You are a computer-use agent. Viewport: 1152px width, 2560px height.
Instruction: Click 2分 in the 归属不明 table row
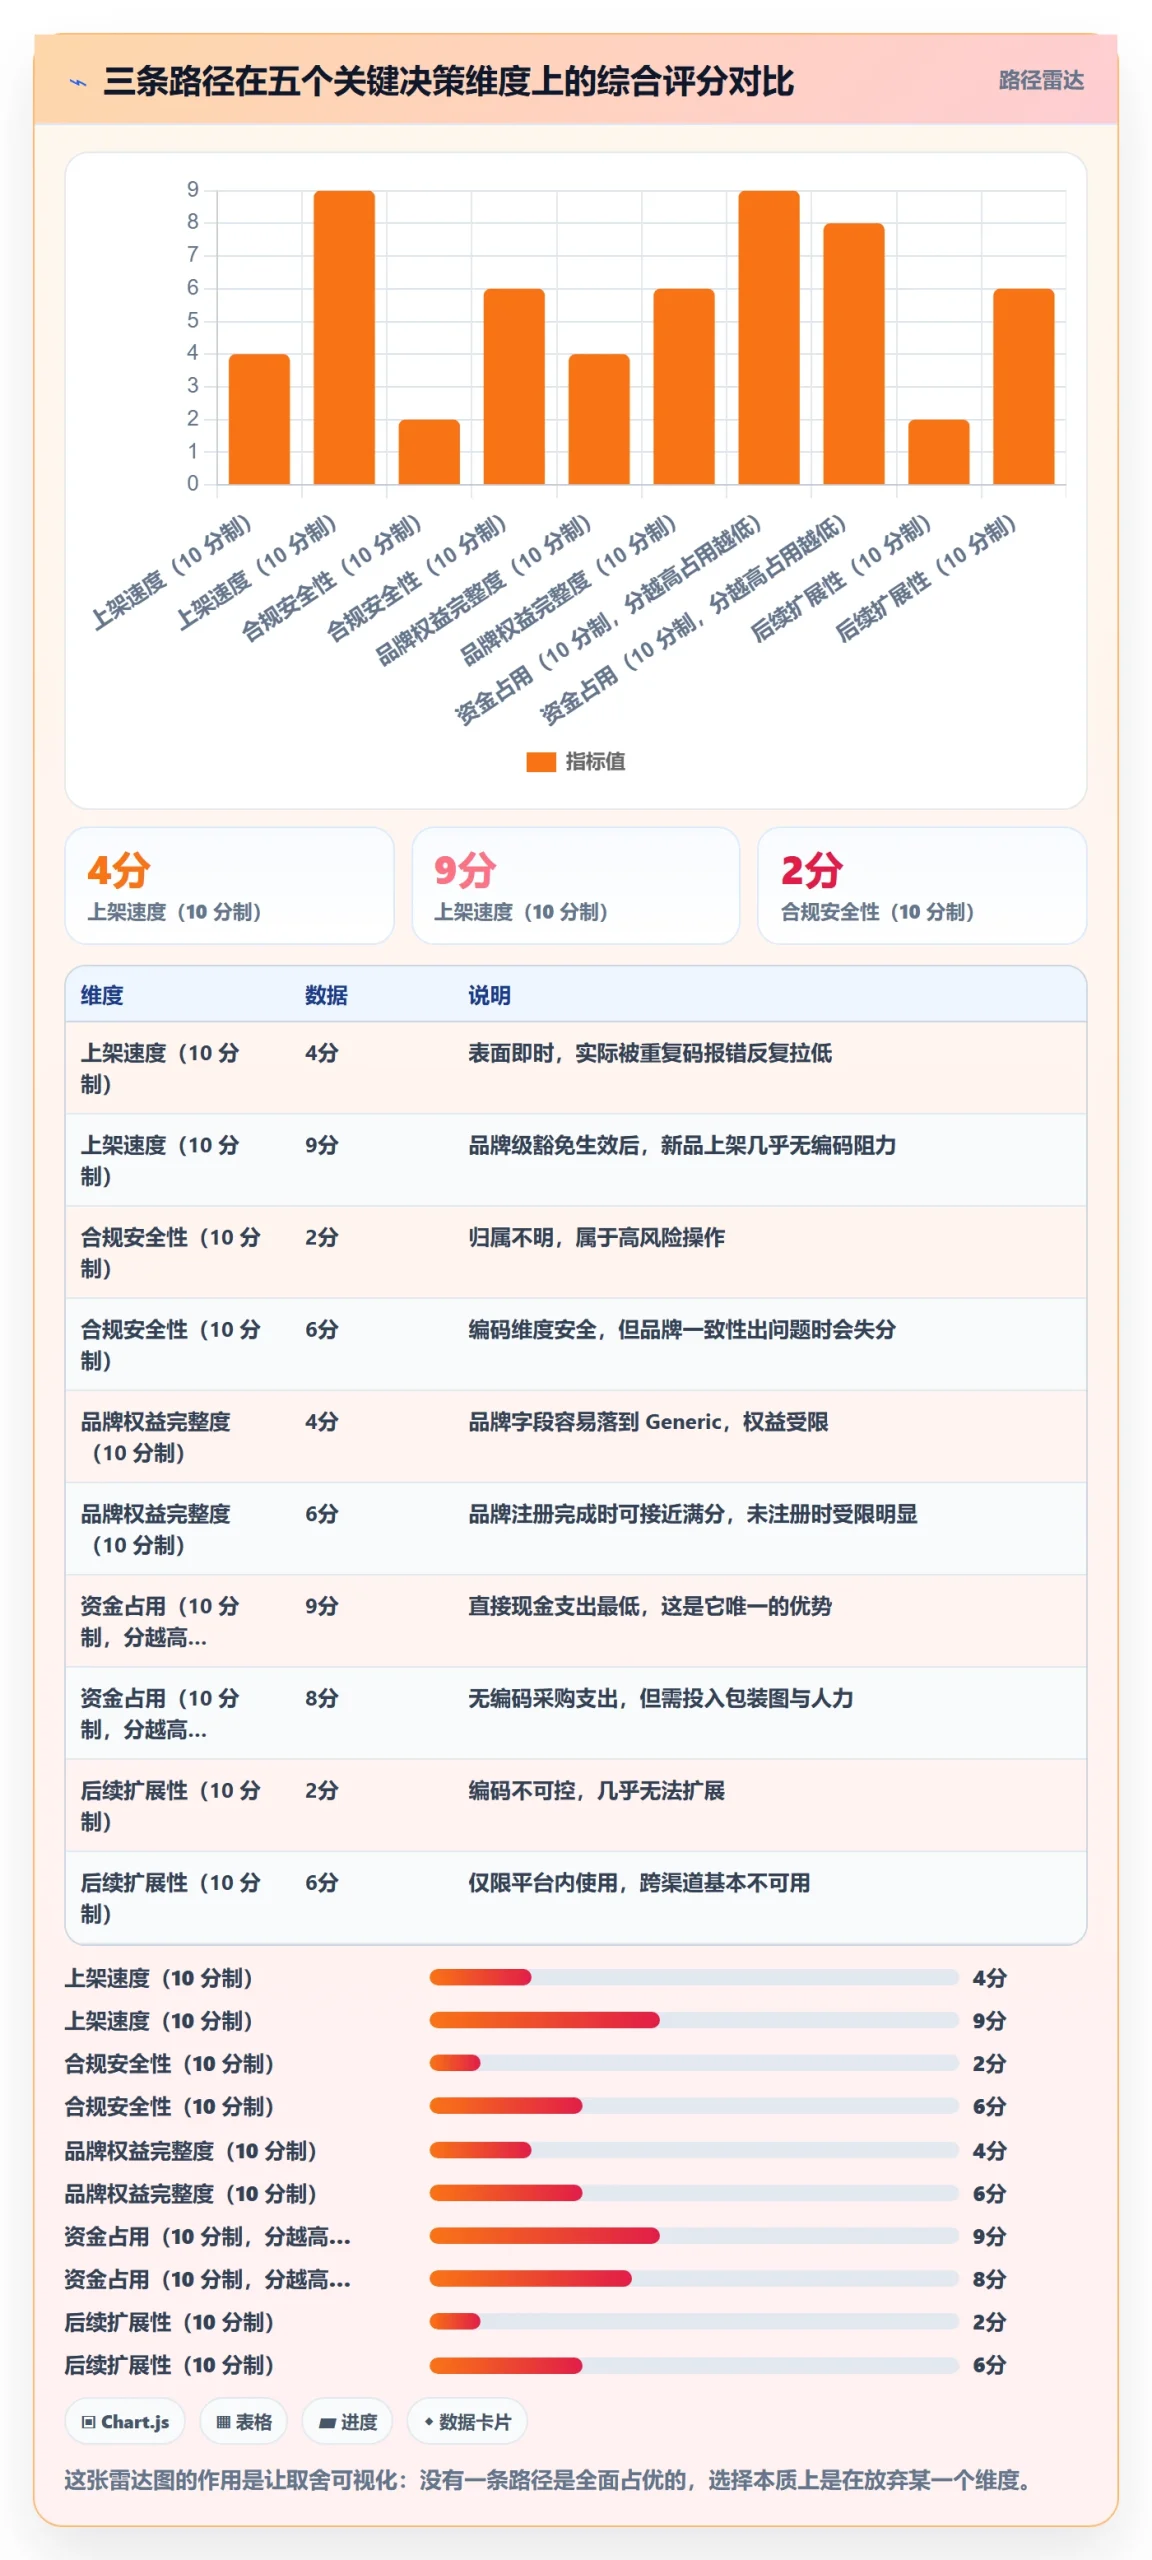coord(322,1237)
